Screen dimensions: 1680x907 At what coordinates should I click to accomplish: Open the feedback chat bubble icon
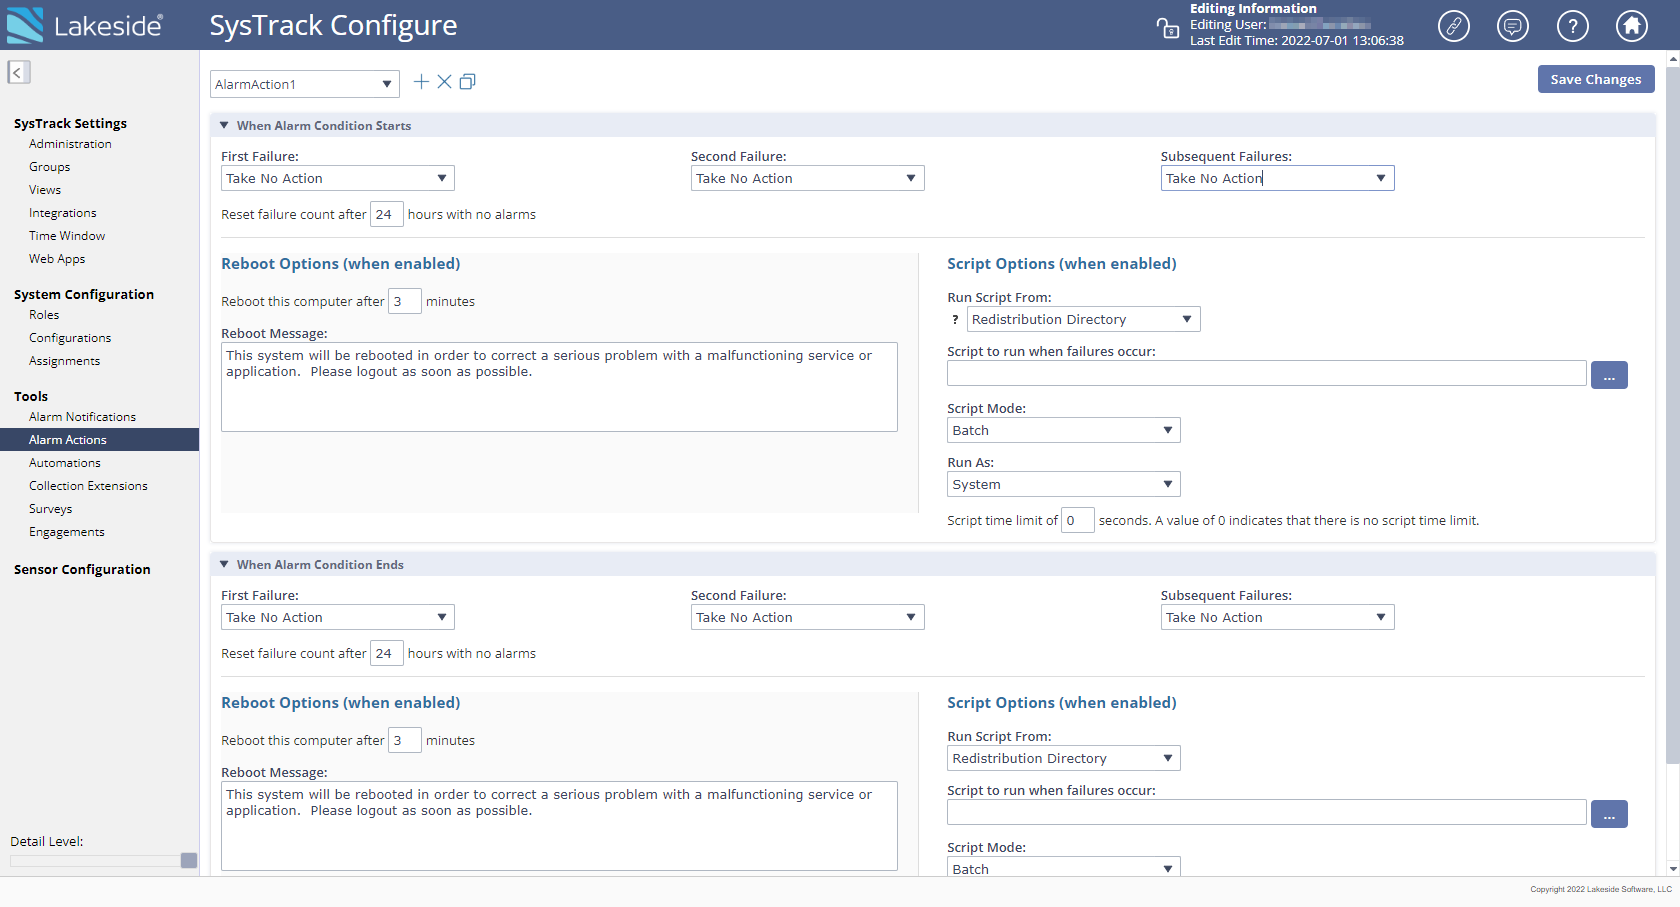click(1512, 26)
